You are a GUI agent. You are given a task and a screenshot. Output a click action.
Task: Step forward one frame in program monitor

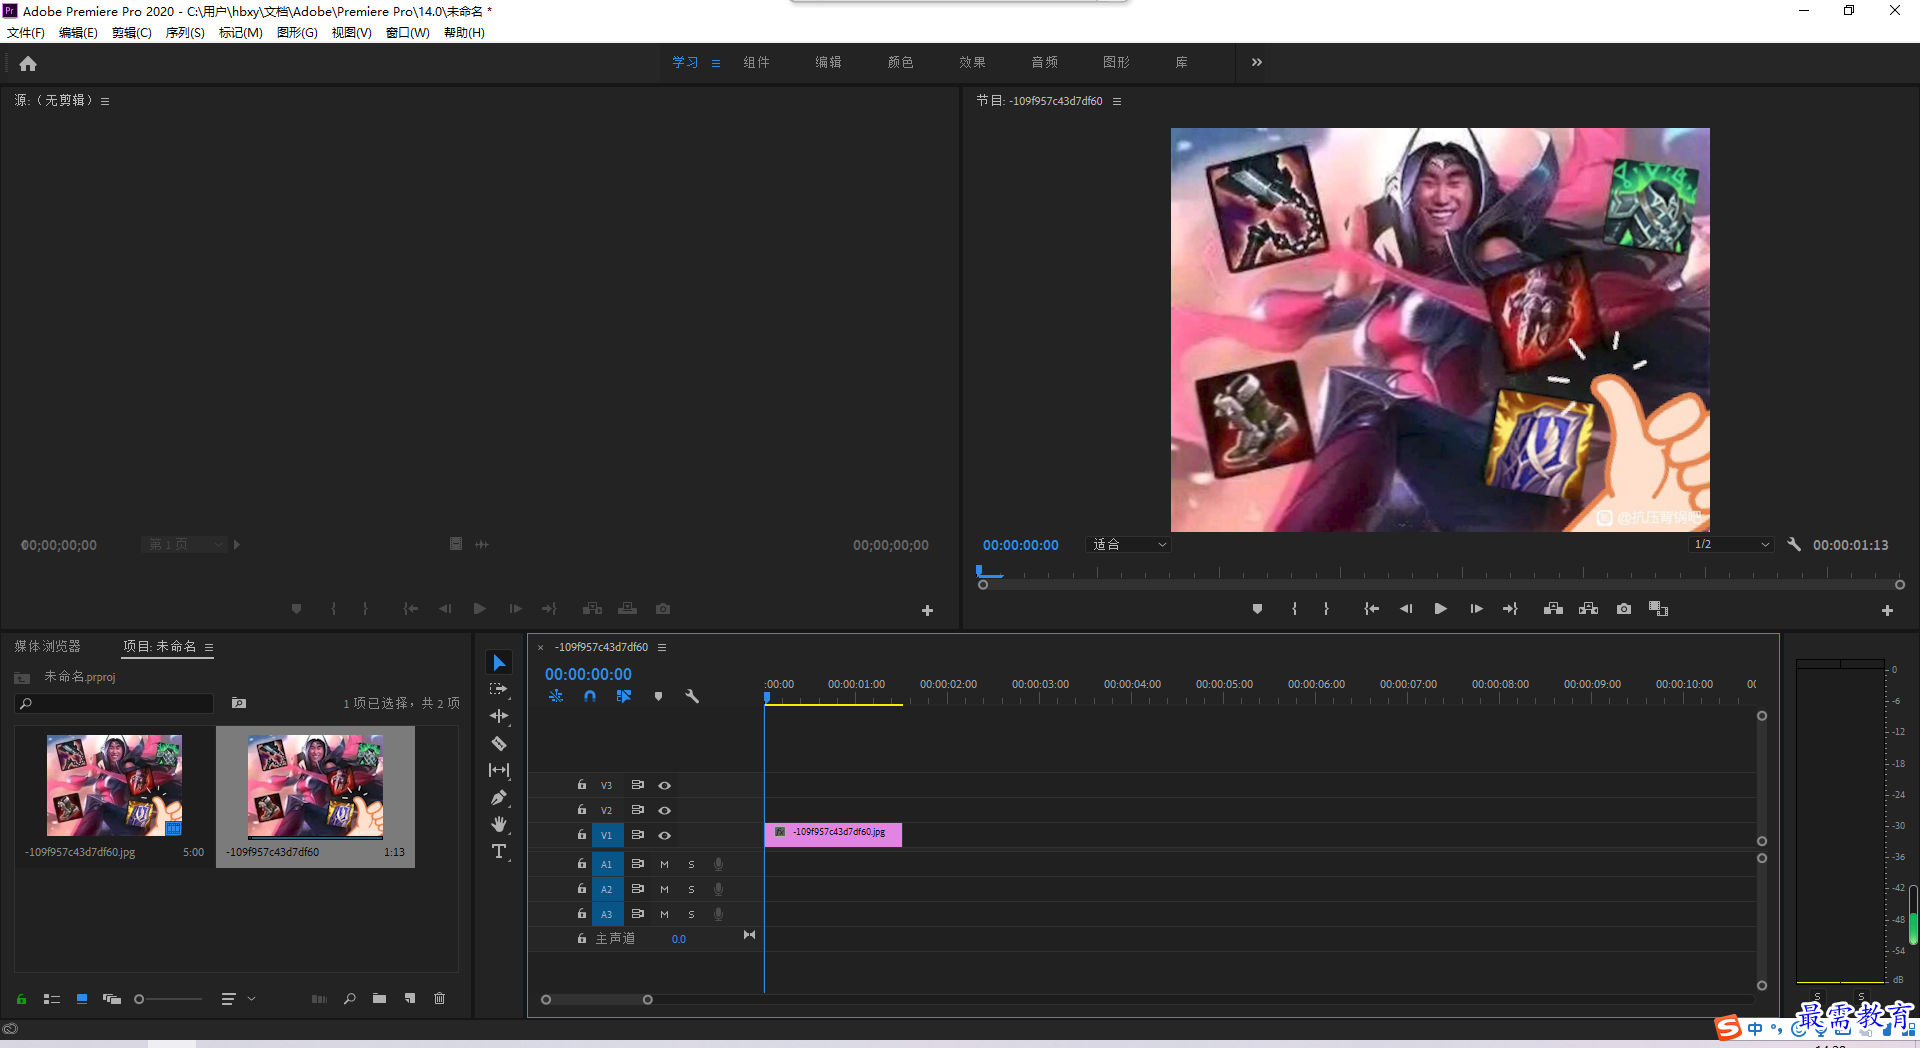click(x=1476, y=608)
